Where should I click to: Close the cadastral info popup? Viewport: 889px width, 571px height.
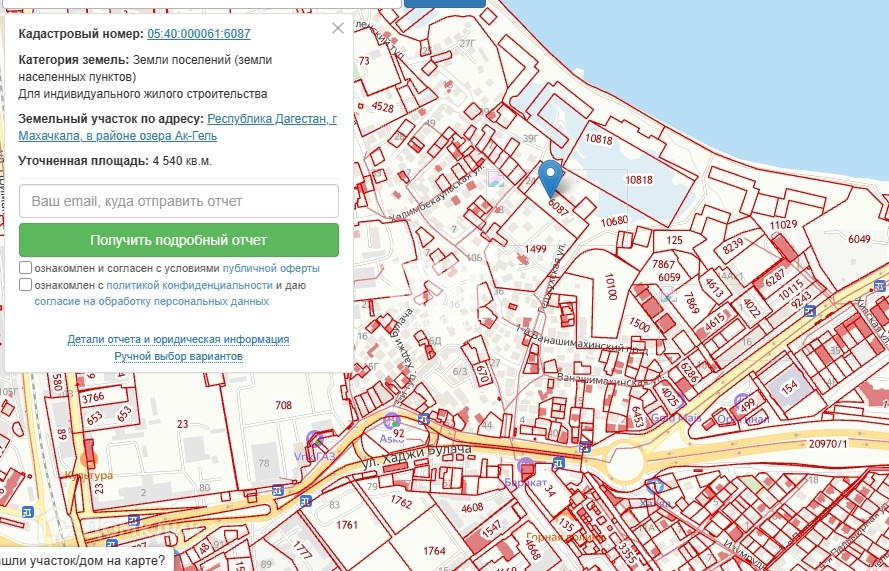click(338, 28)
